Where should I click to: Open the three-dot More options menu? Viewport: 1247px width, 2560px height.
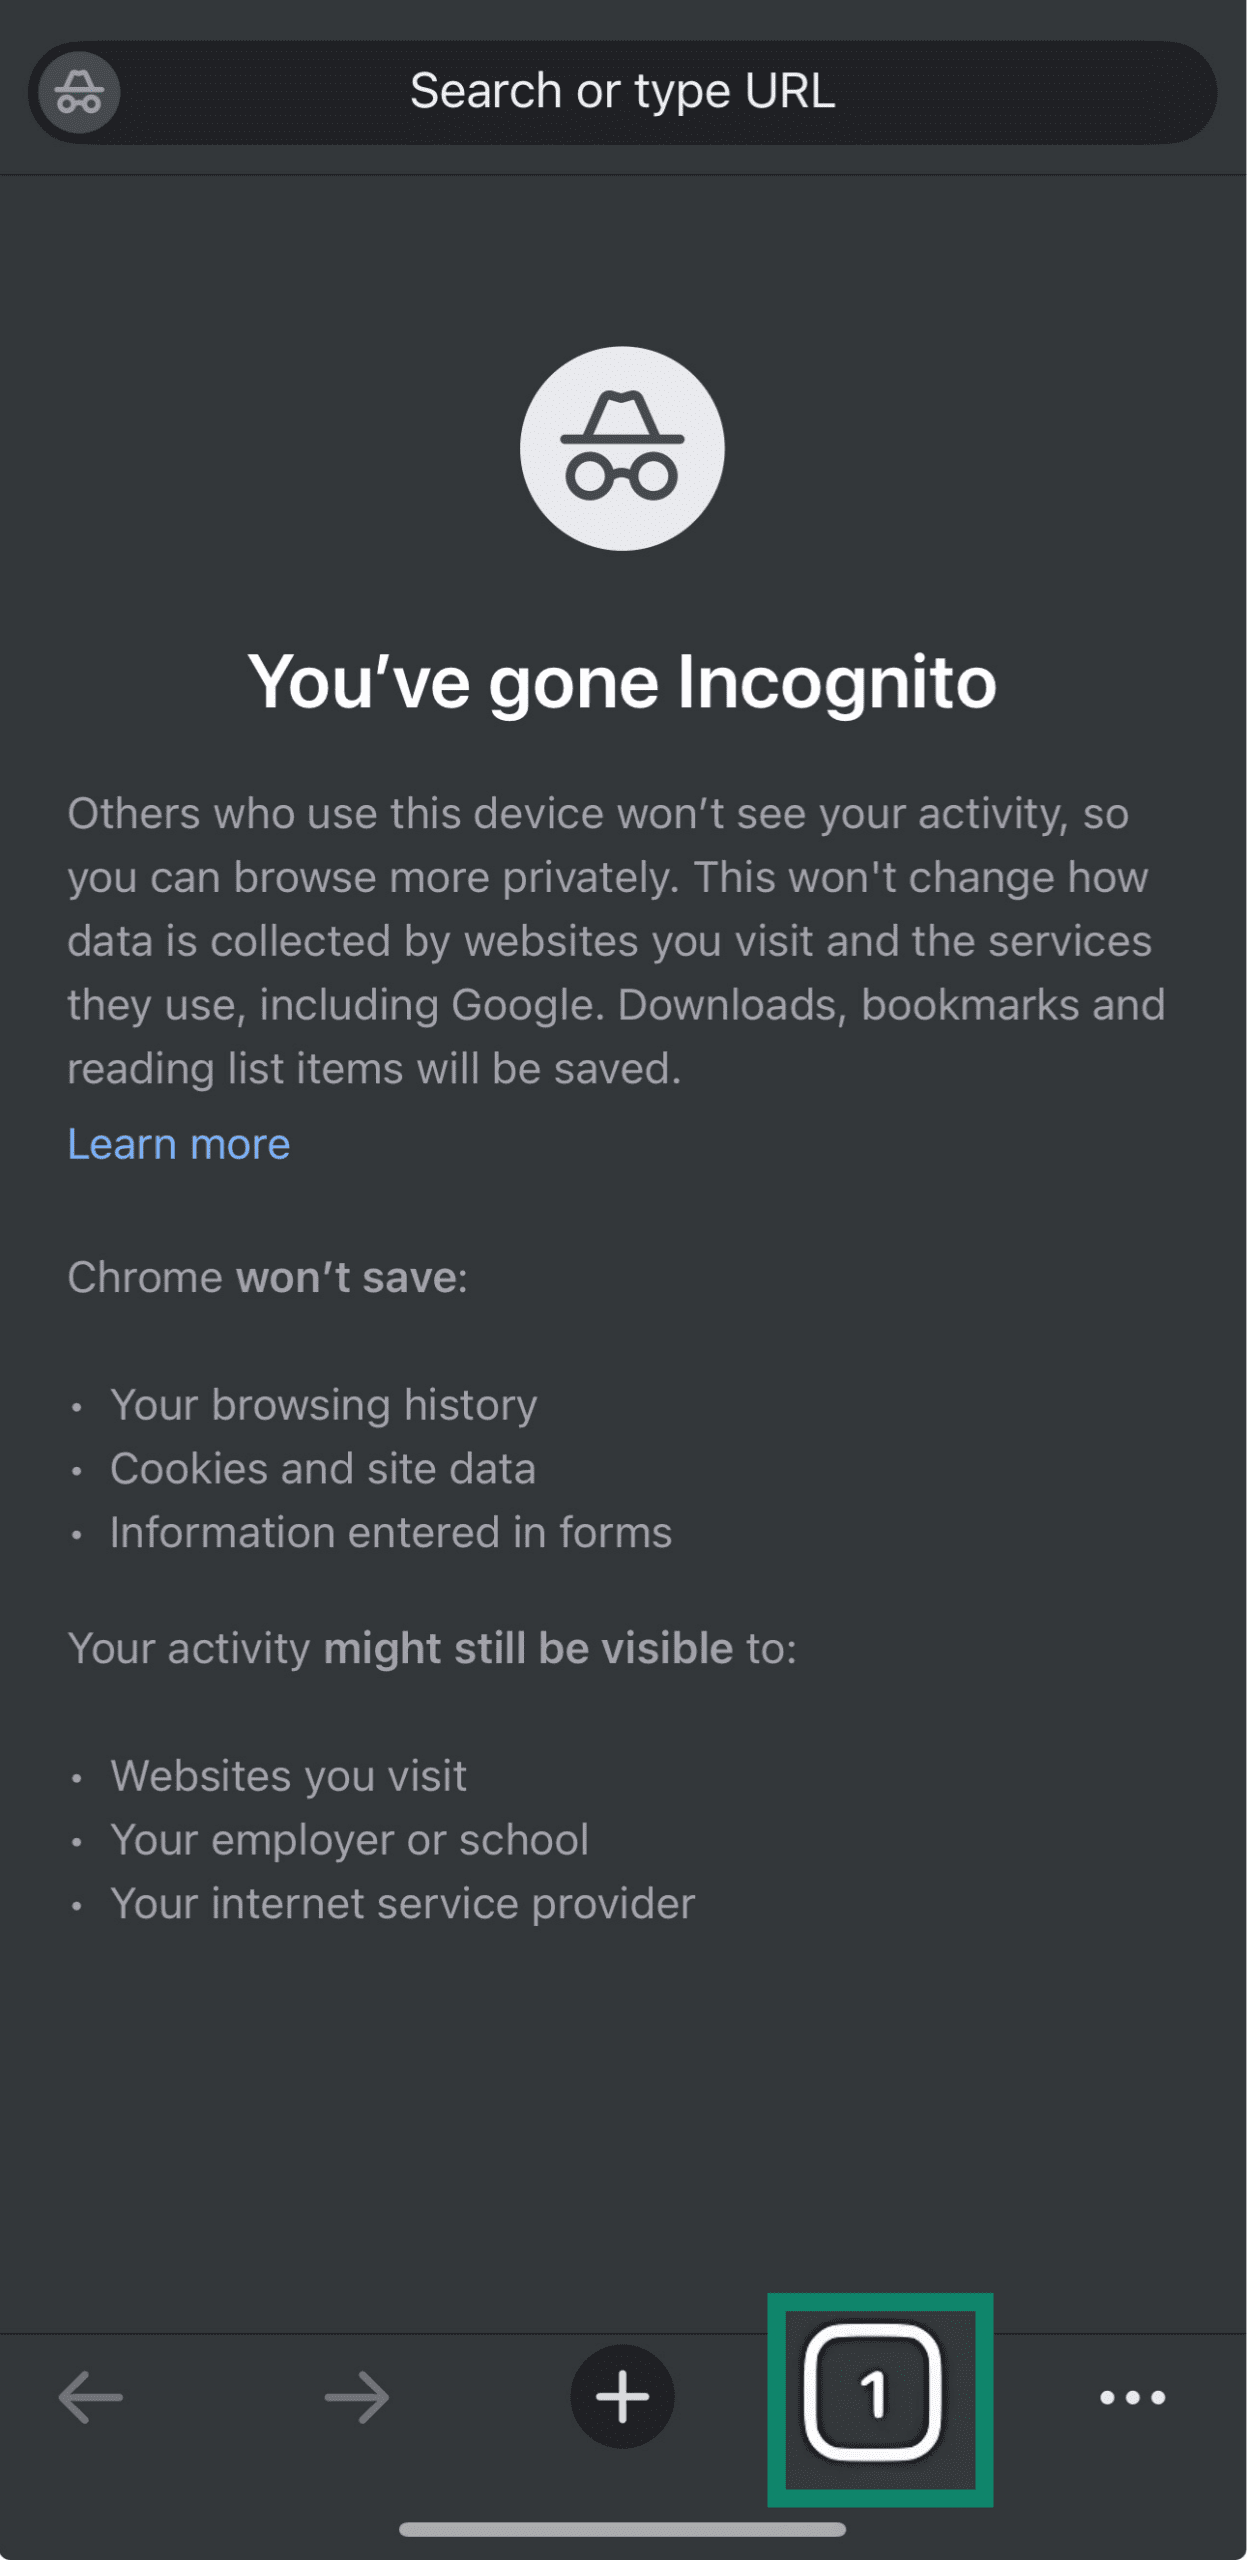(x=1131, y=2395)
